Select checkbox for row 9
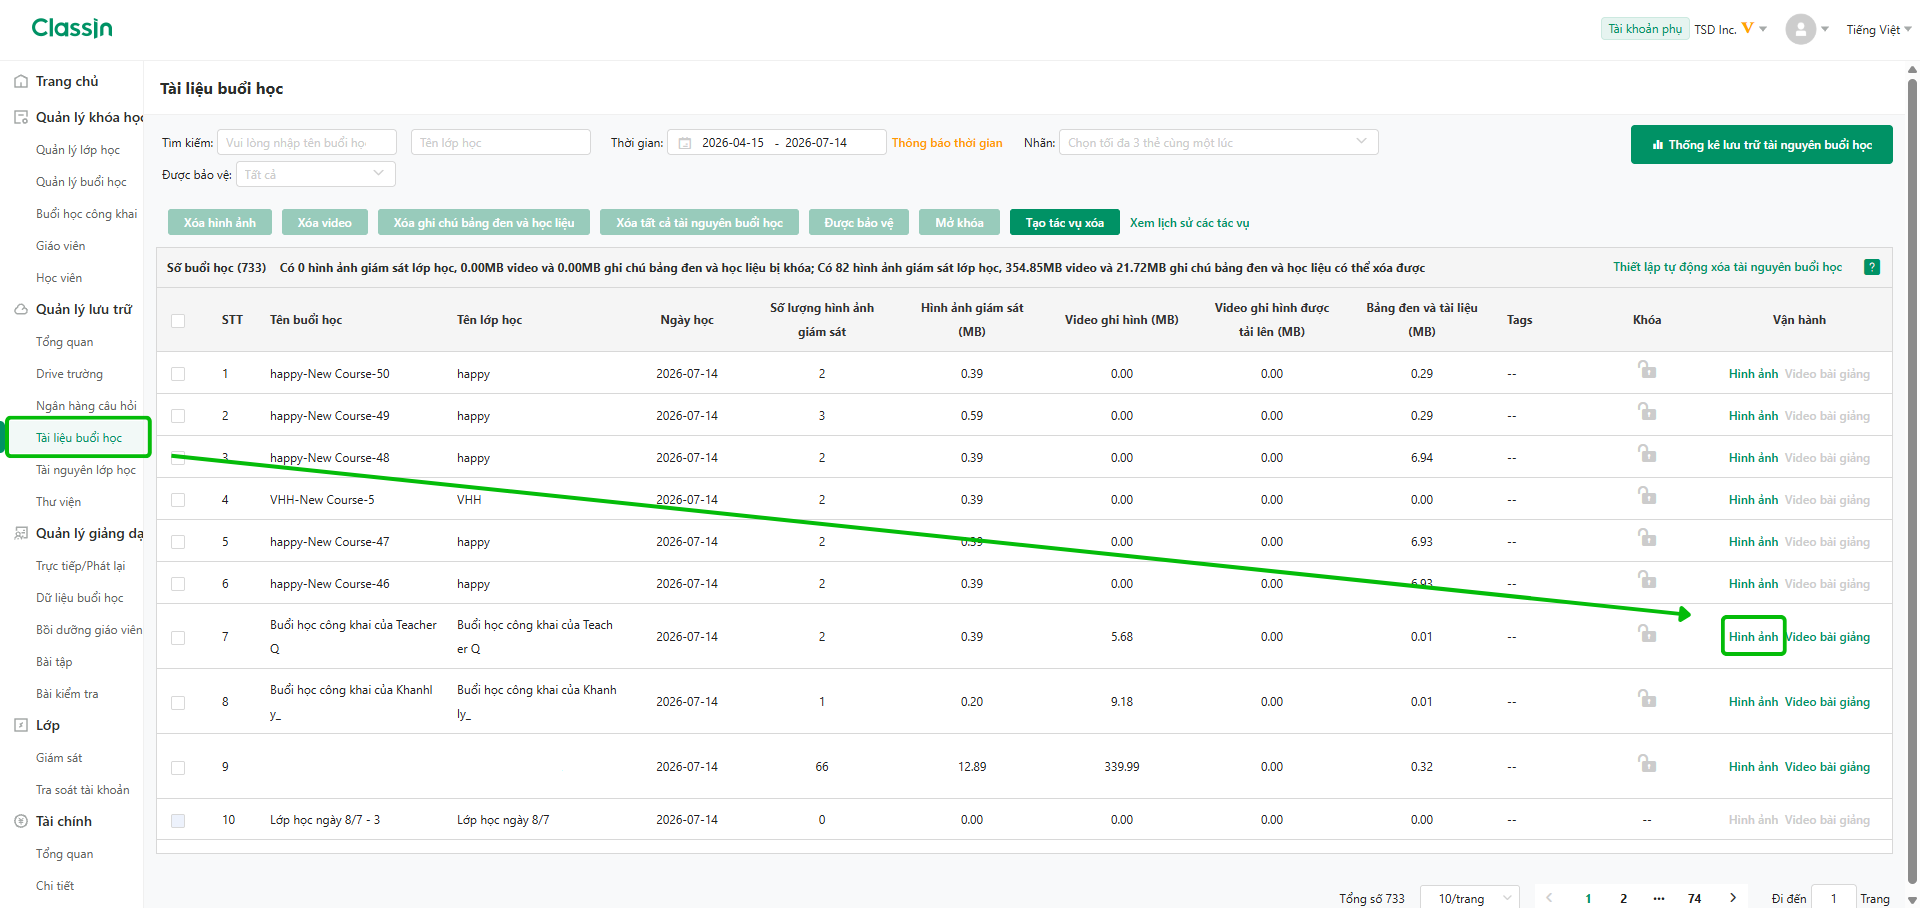This screenshot has height=909, width=1920. click(178, 768)
